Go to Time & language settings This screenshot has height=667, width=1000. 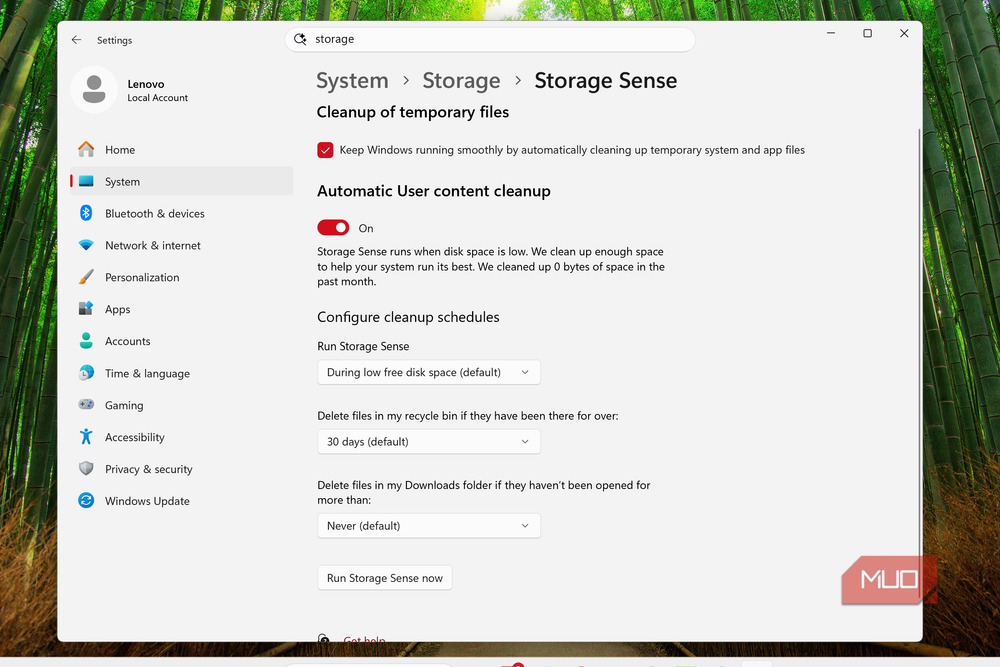coord(182,373)
